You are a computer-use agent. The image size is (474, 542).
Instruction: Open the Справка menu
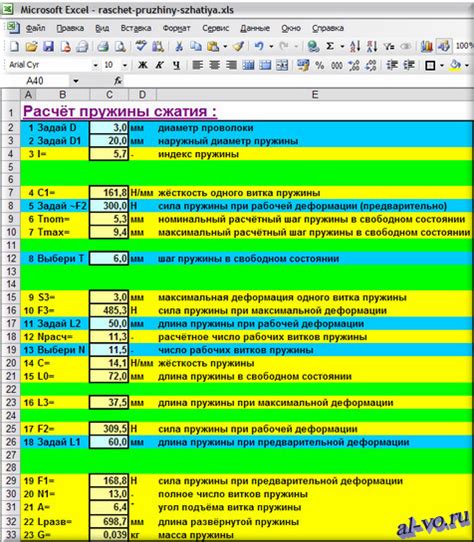(328, 28)
